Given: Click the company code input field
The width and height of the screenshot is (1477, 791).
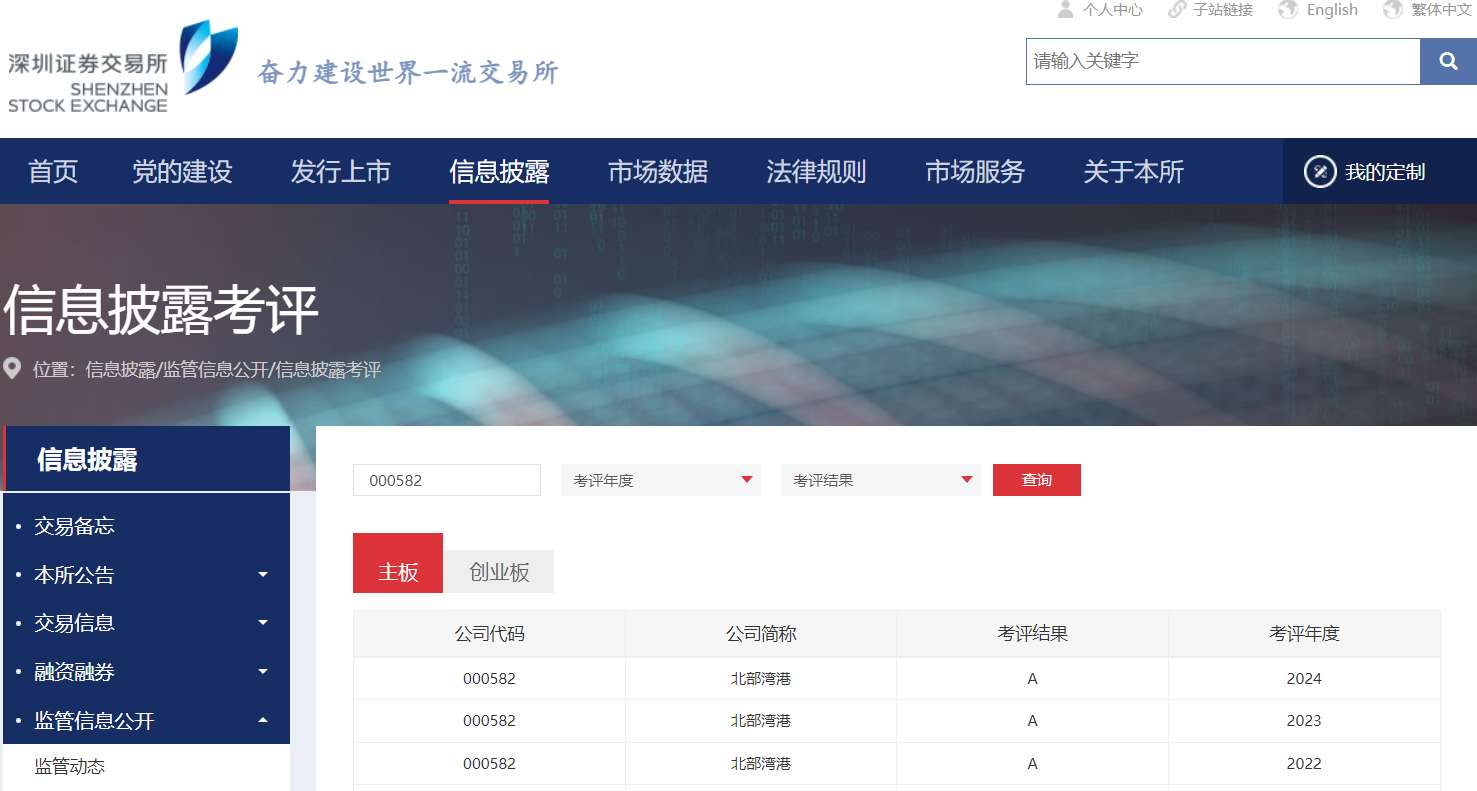Looking at the screenshot, I should point(446,480).
